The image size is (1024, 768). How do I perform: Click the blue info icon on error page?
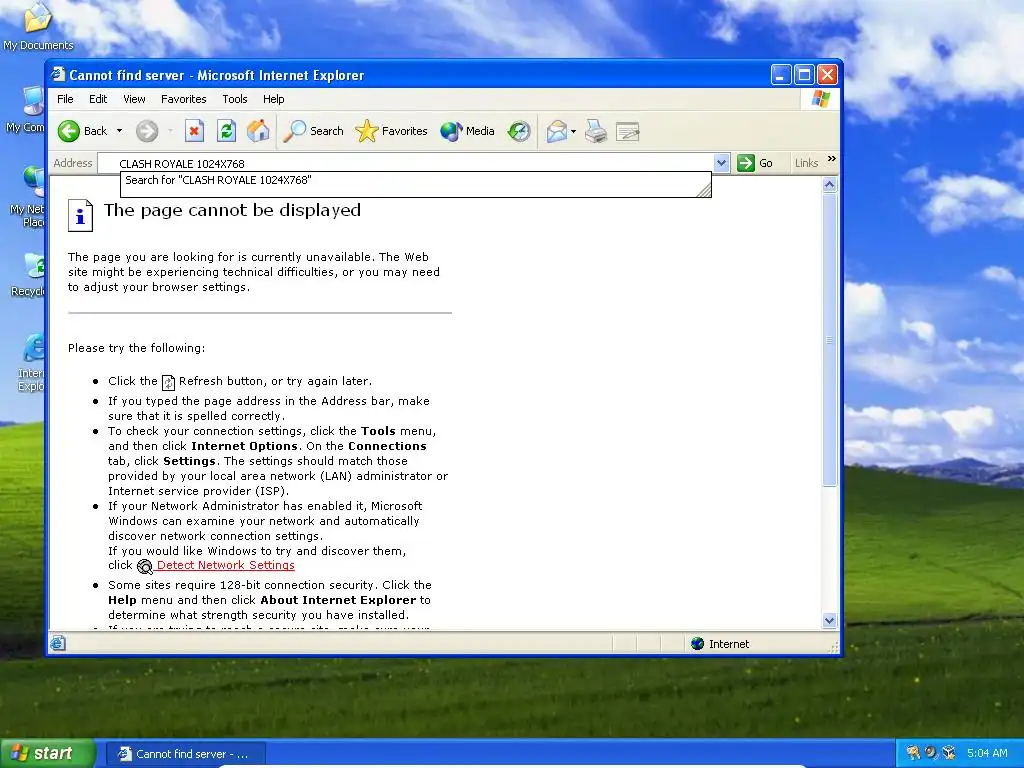coord(80,215)
